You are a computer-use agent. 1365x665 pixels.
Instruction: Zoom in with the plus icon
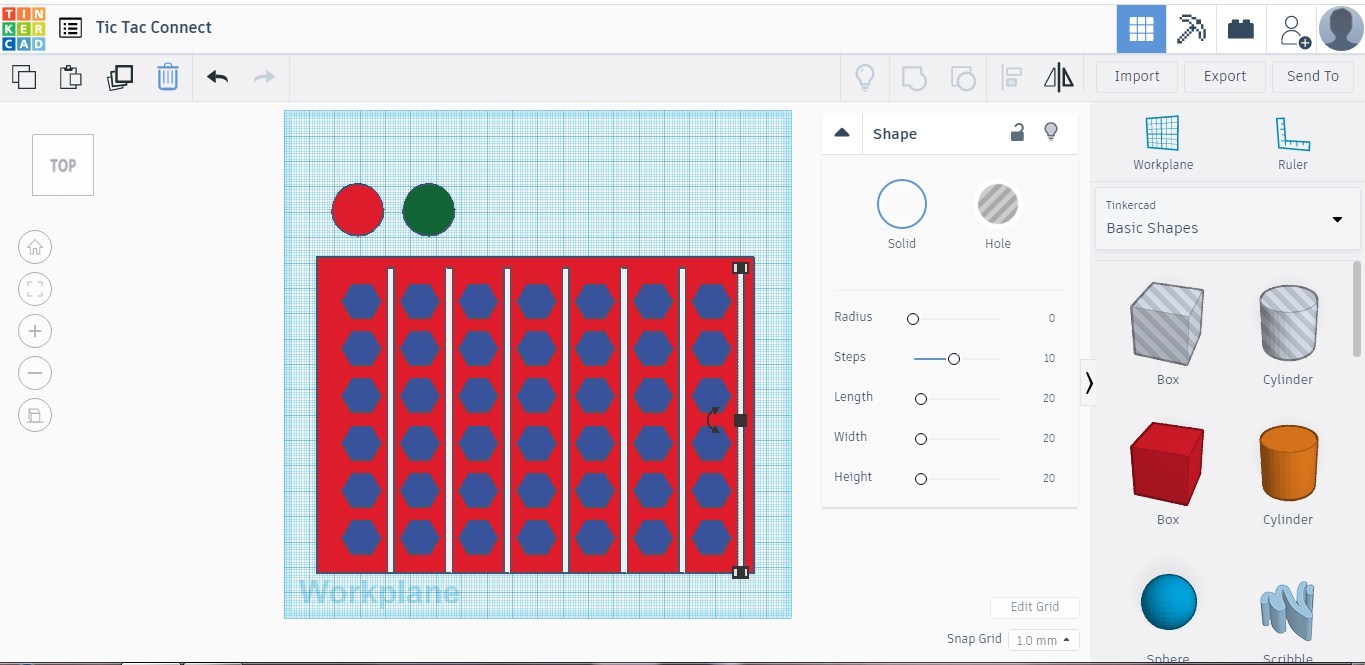35,331
